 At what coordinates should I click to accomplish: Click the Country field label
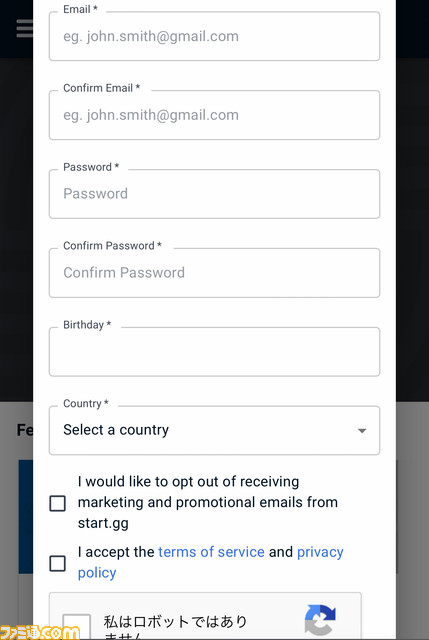86,403
